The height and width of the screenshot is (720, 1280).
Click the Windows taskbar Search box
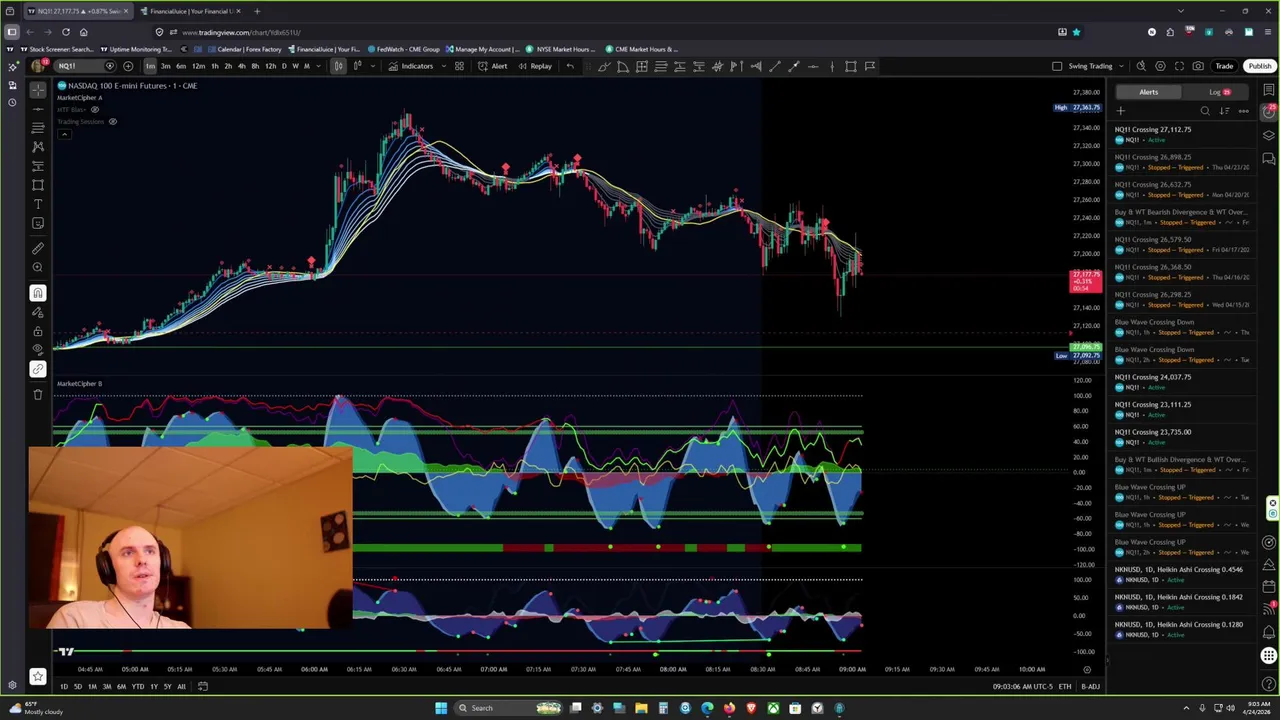click(508, 708)
